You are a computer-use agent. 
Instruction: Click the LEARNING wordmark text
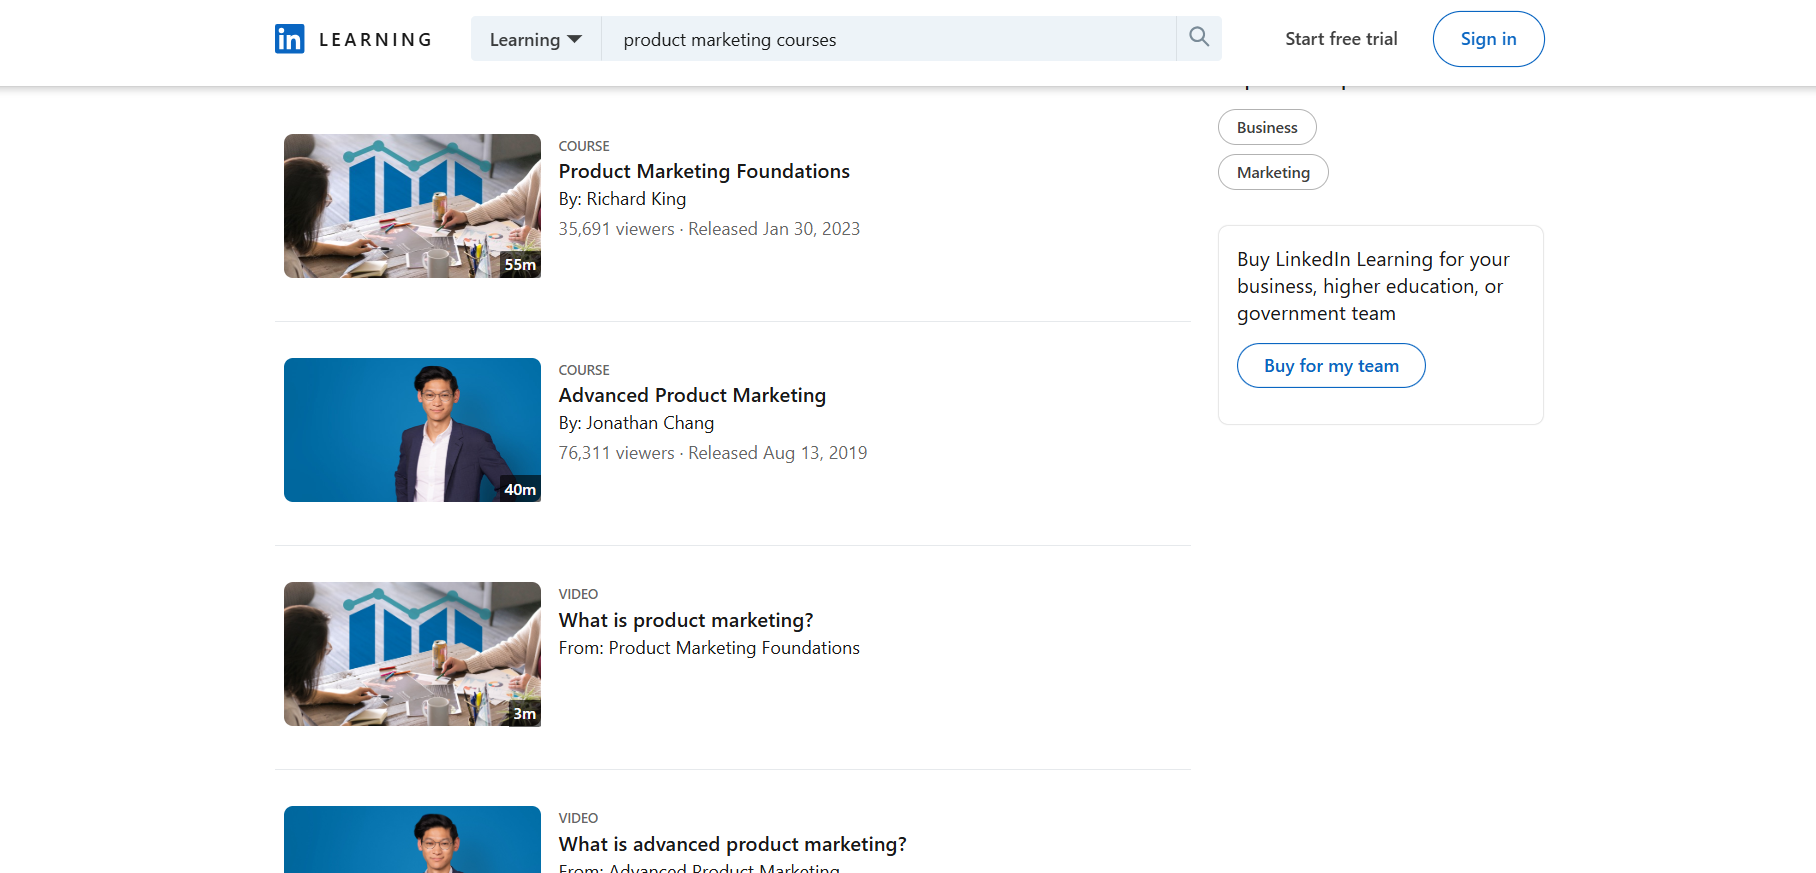(x=375, y=40)
